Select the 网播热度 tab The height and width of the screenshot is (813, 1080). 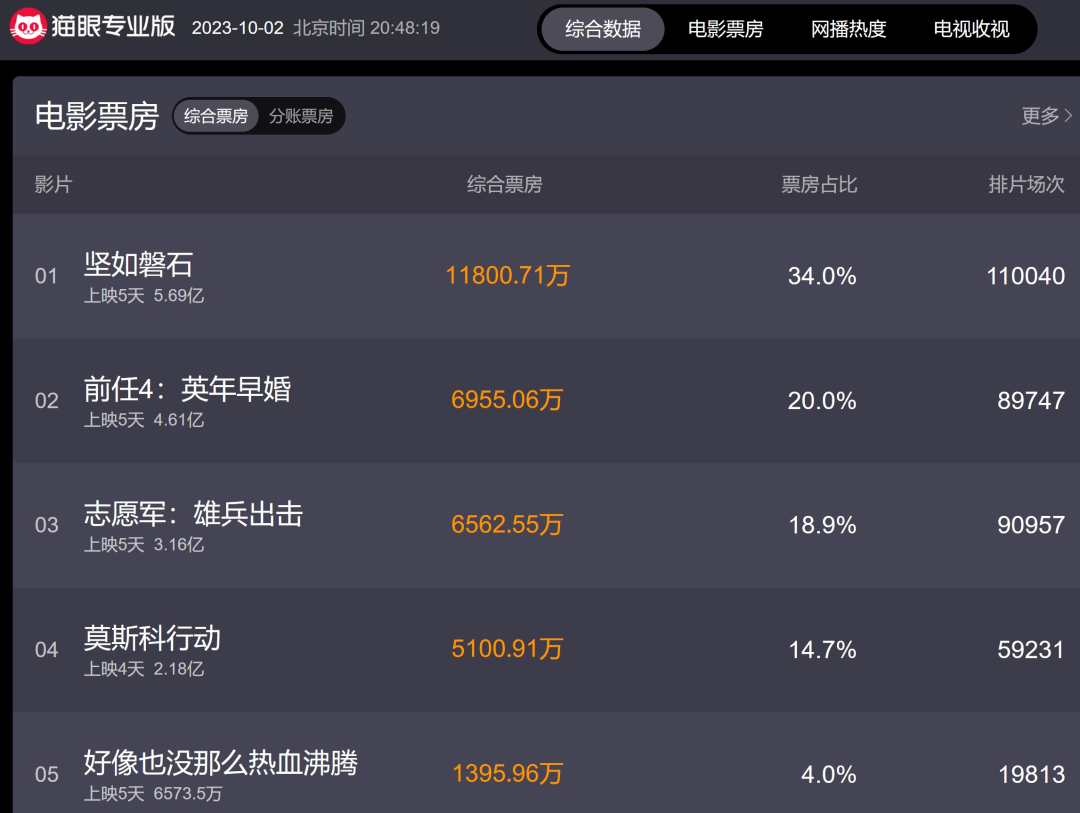(x=848, y=29)
